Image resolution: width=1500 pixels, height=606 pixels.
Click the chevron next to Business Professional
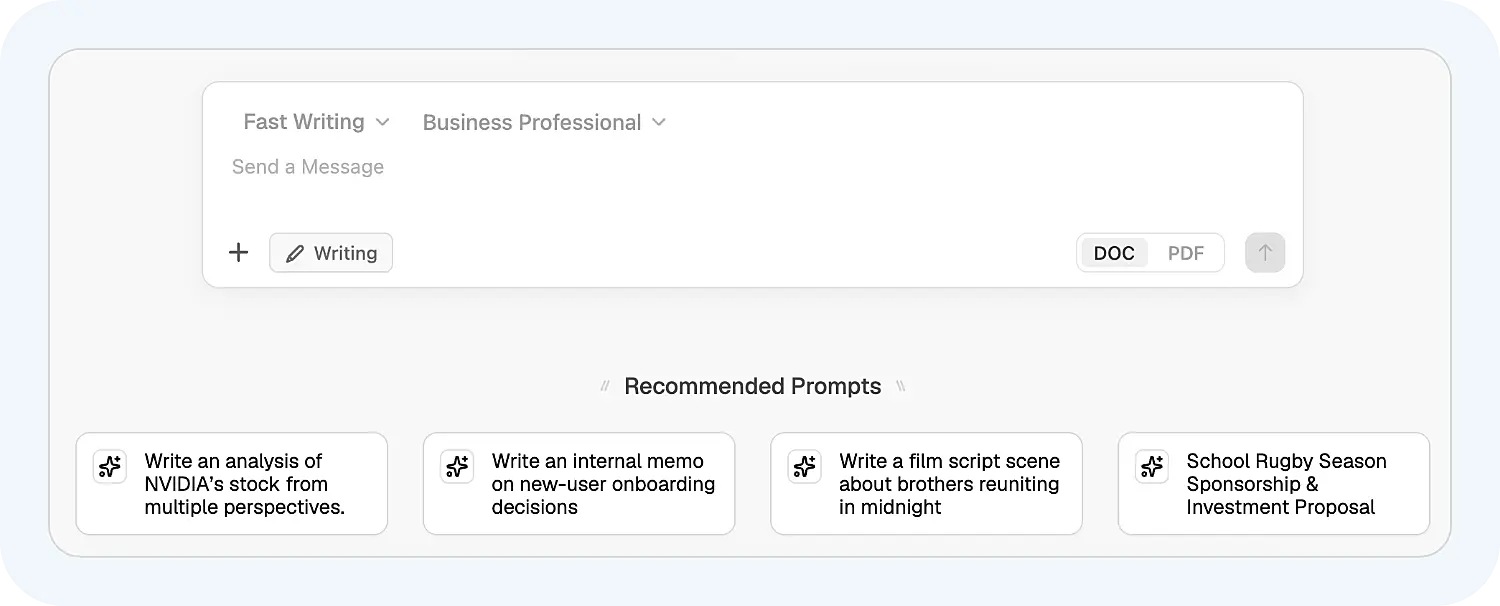659,123
